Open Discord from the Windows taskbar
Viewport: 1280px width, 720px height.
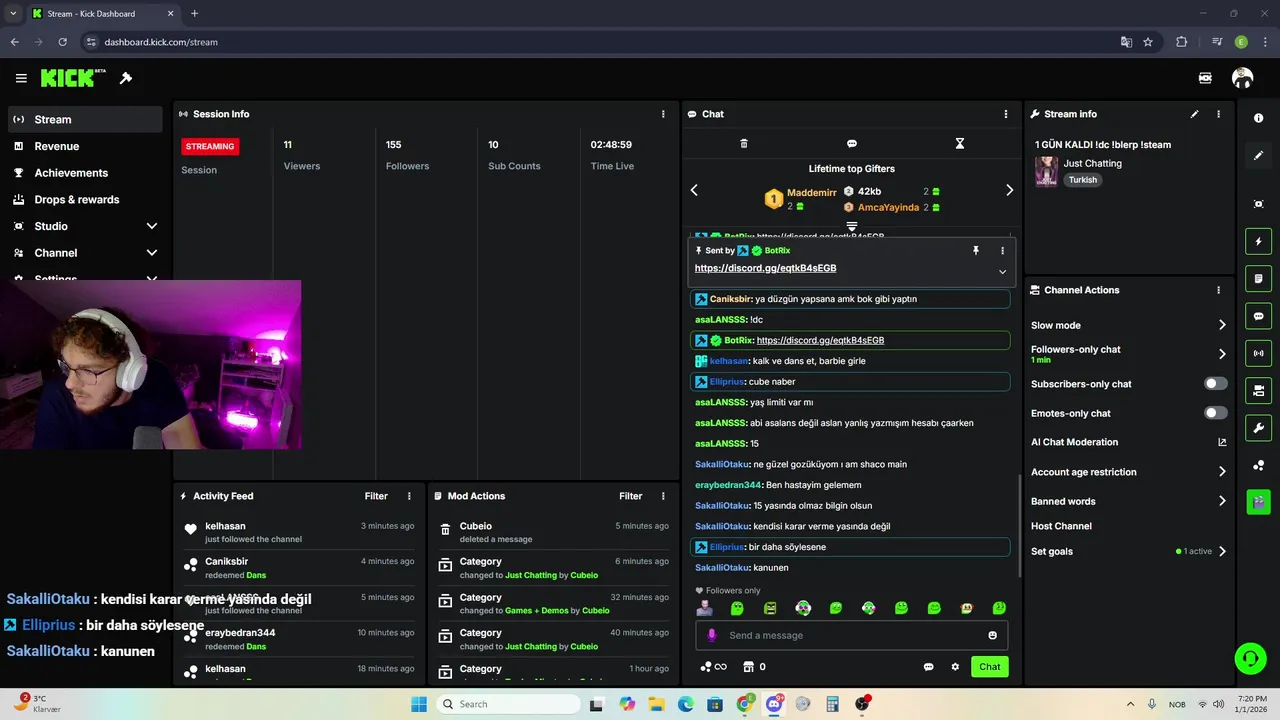pyautogui.click(x=773, y=704)
